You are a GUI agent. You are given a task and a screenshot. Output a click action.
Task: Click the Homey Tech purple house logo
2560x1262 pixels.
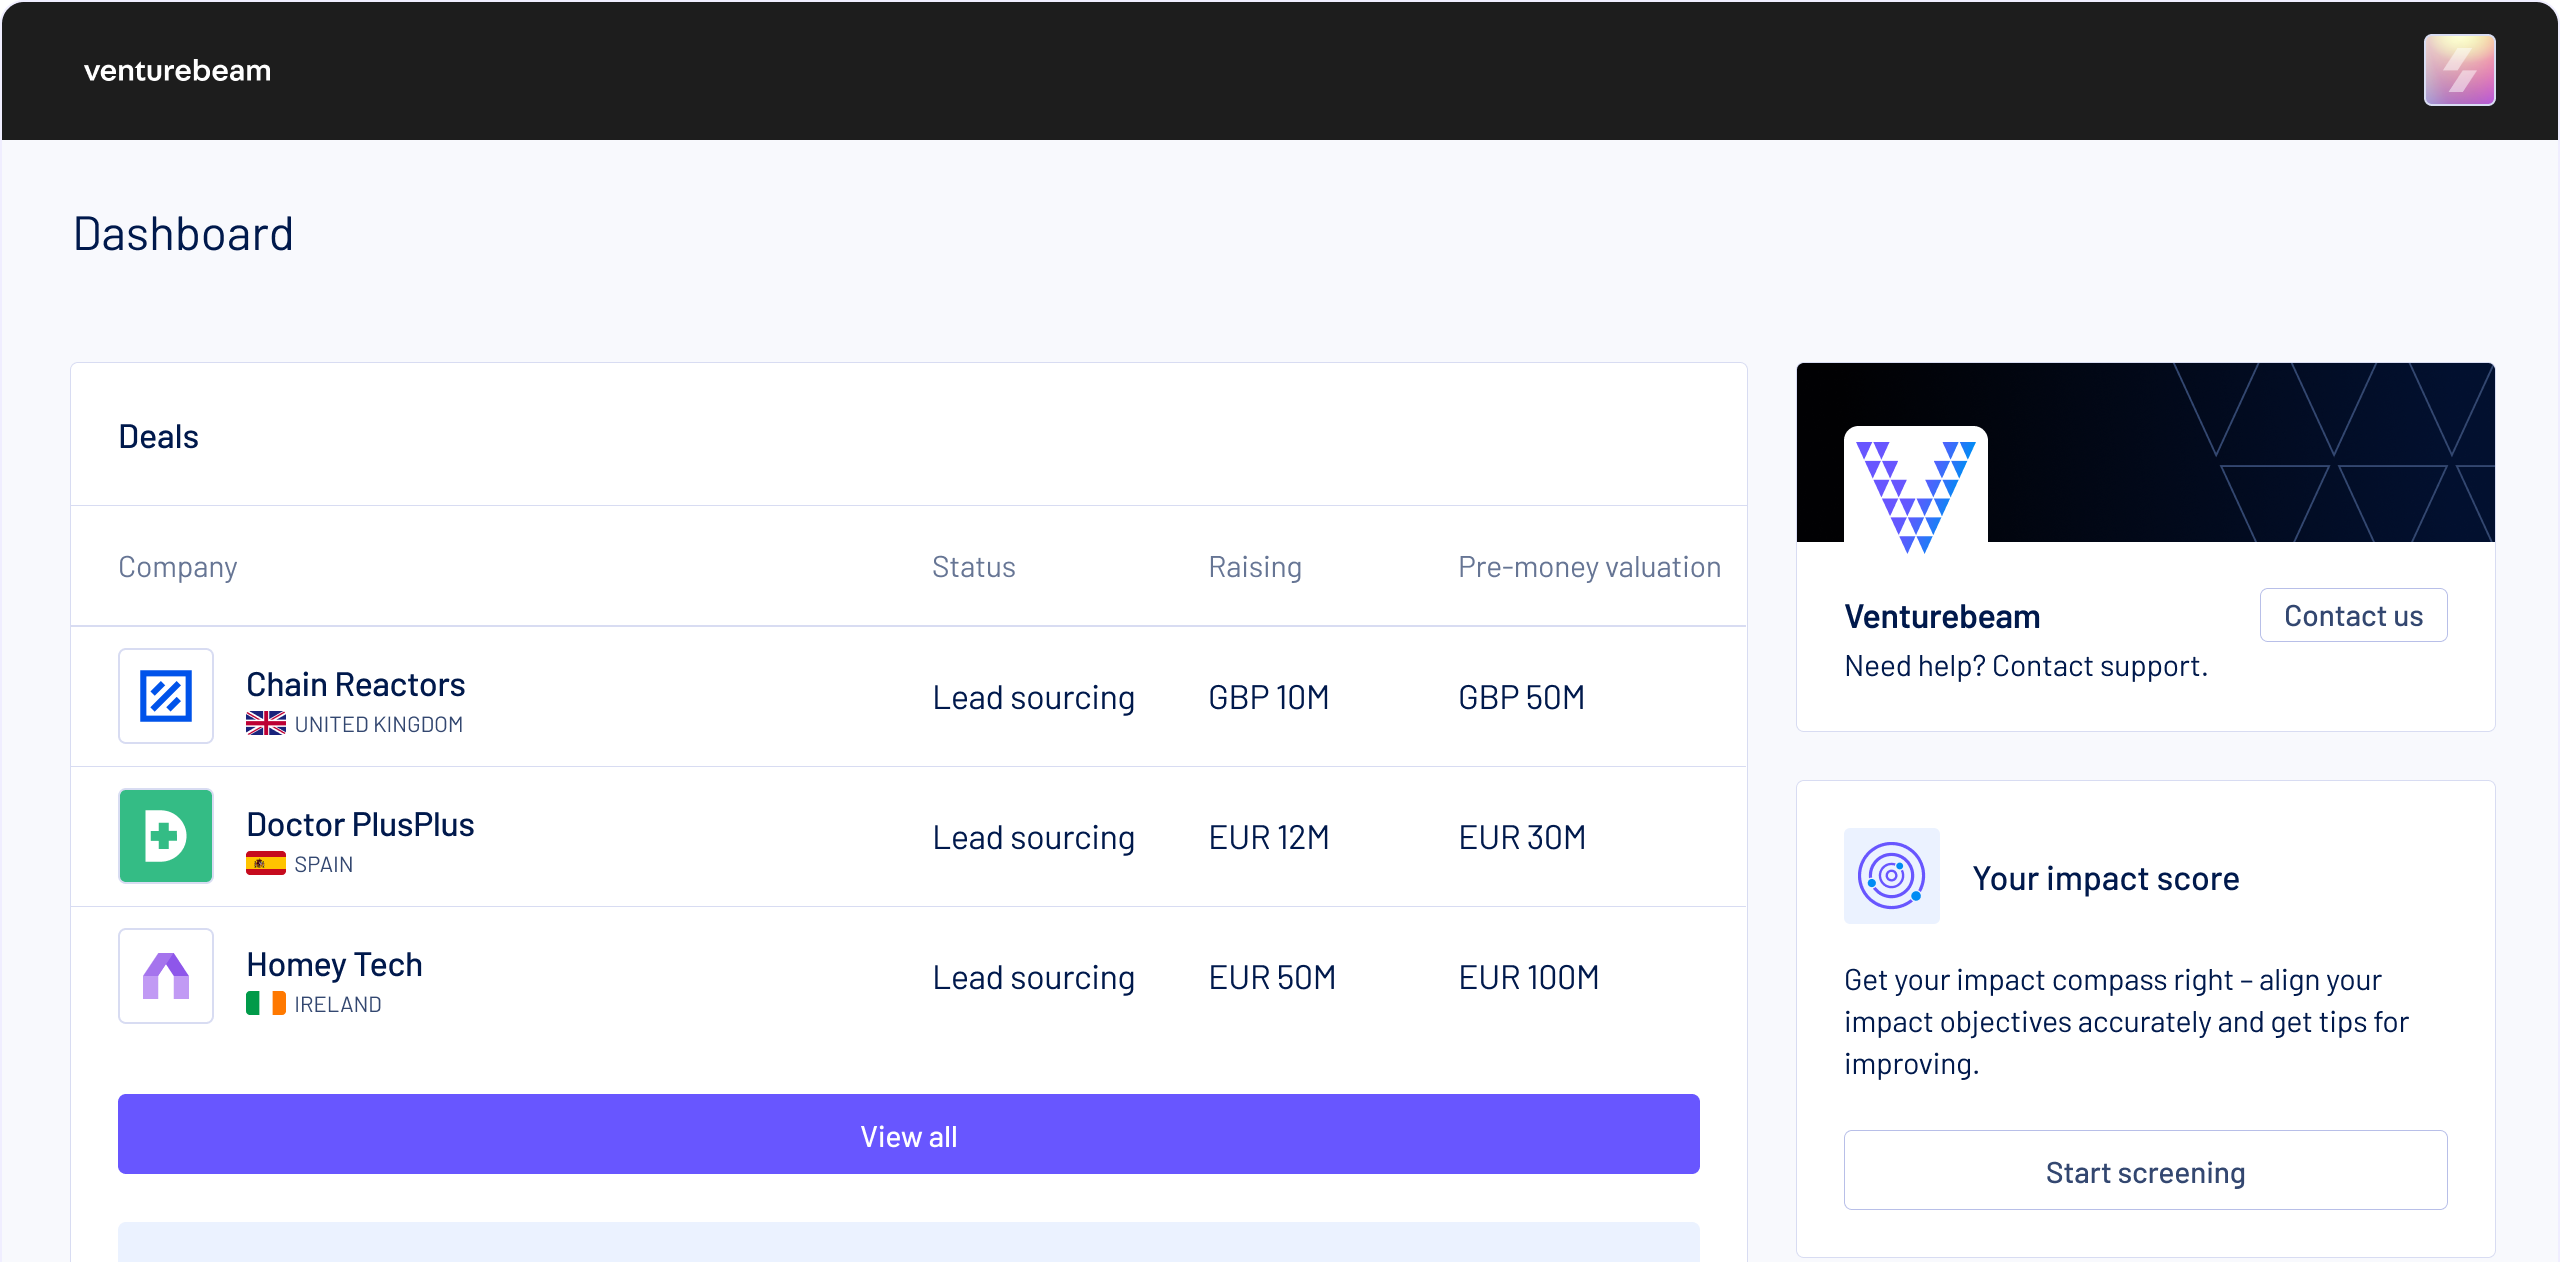(x=166, y=976)
